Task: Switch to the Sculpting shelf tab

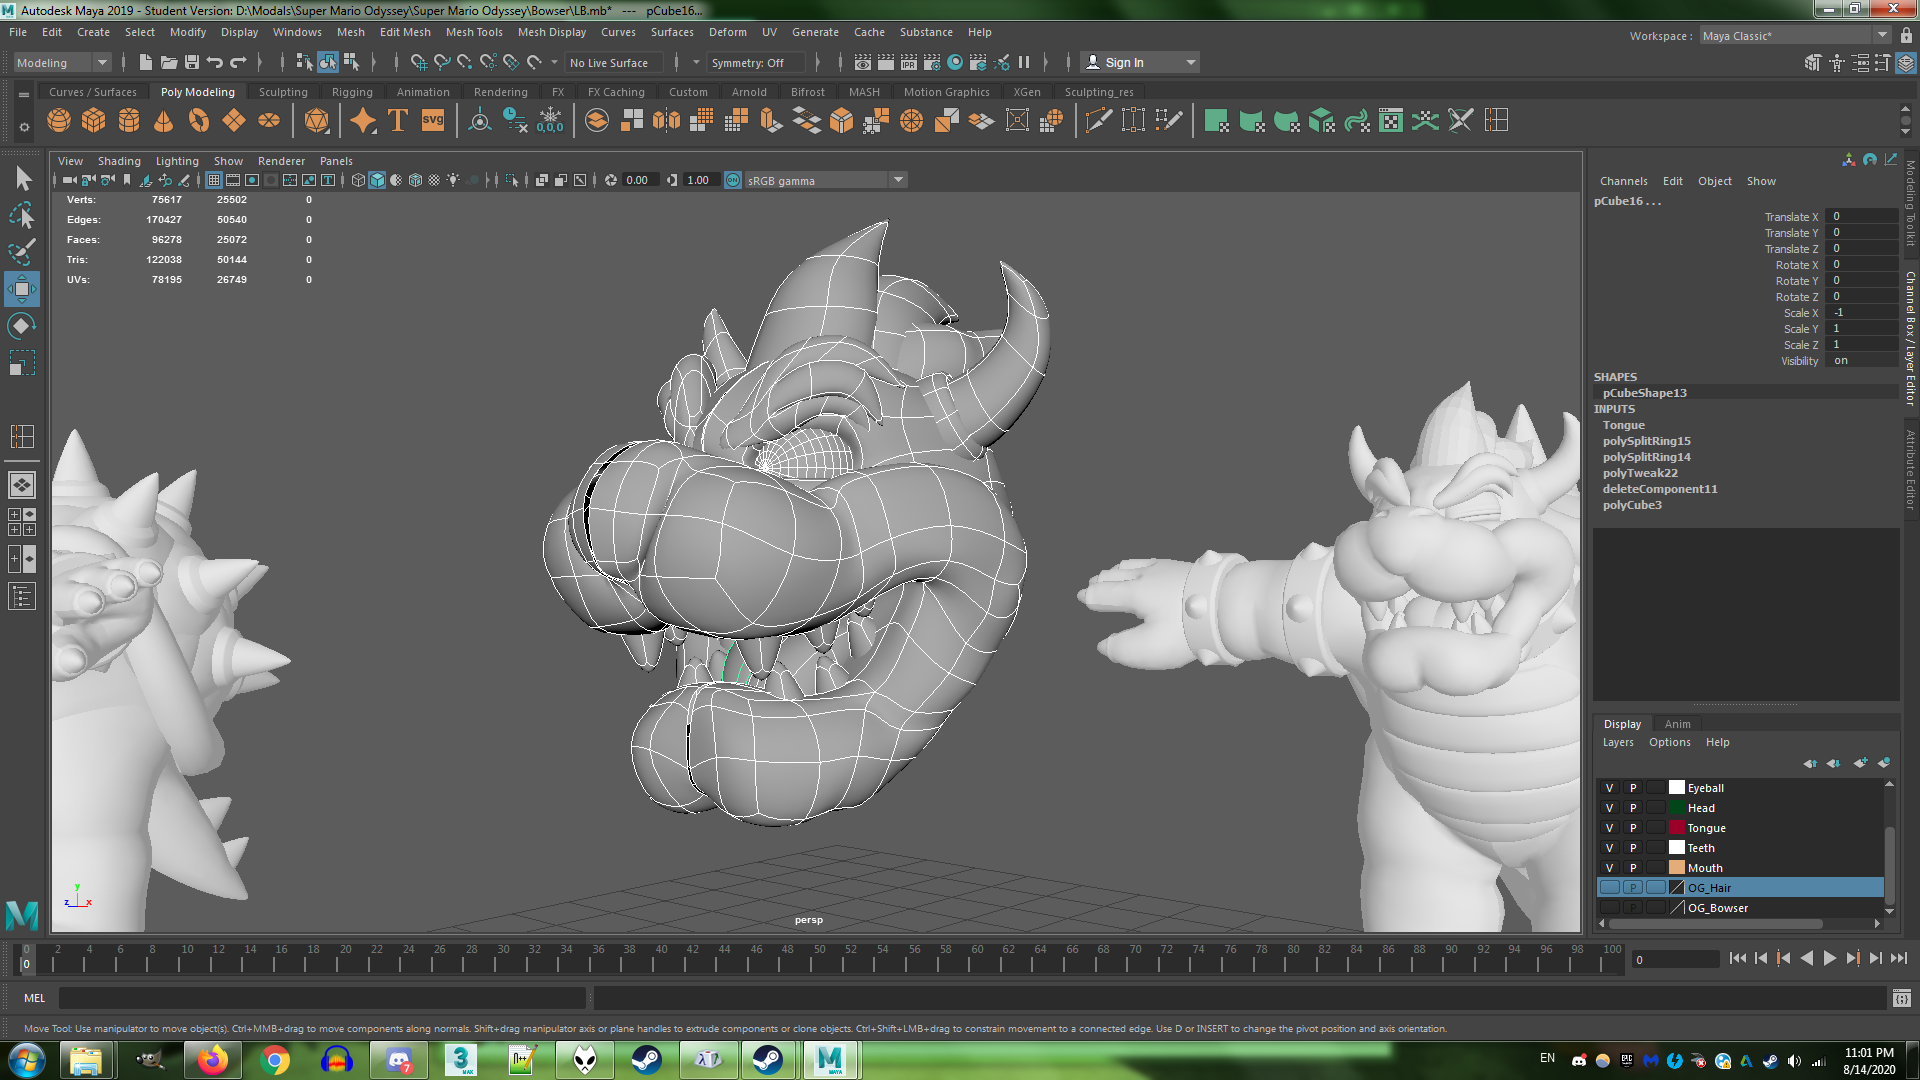Action: (283, 92)
